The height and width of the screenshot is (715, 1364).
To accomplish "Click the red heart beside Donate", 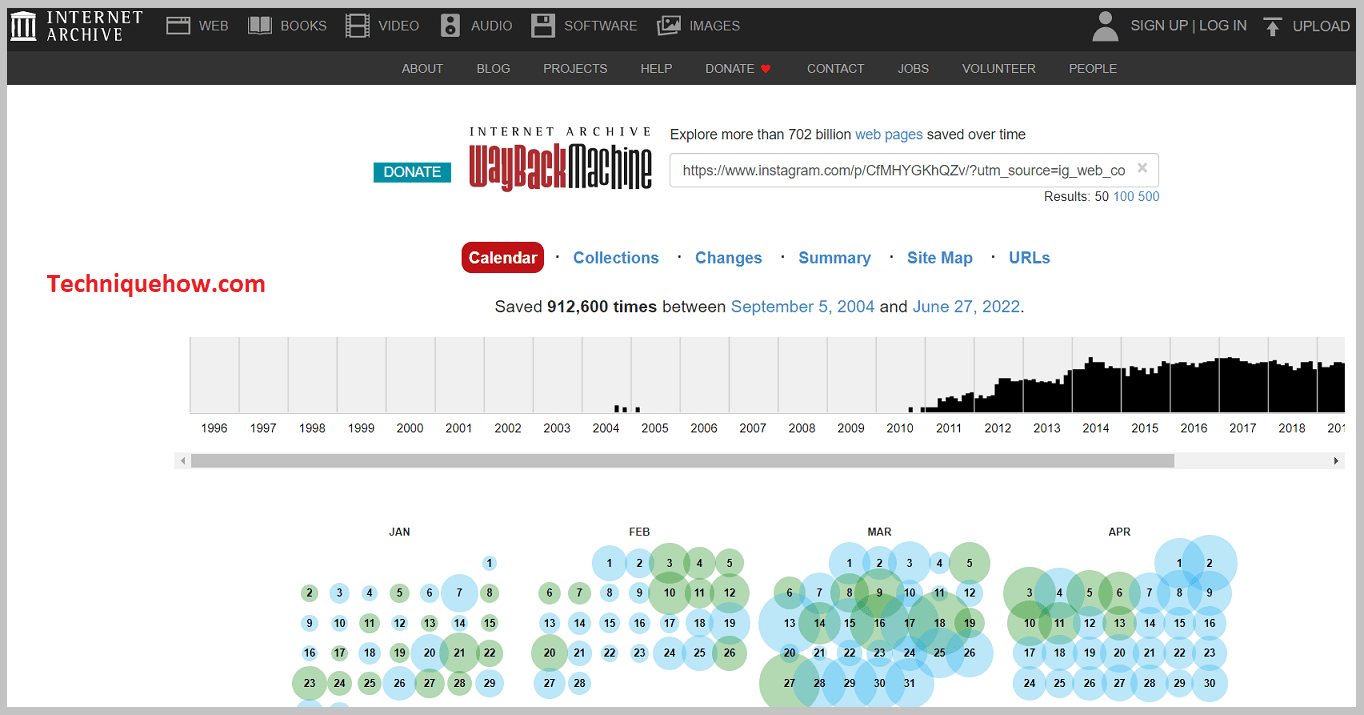I will [766, 69].
